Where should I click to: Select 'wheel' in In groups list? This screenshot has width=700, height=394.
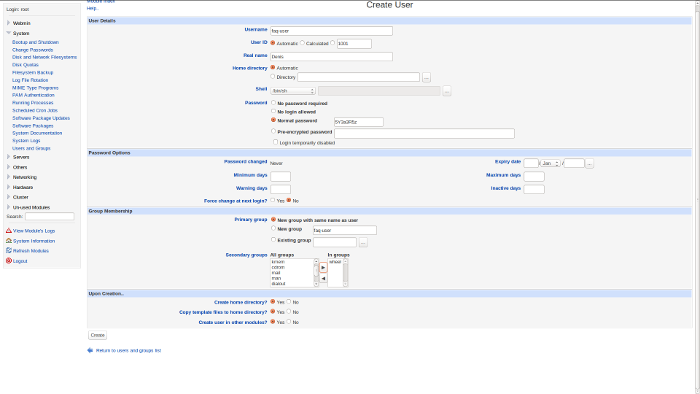(335, 262)
